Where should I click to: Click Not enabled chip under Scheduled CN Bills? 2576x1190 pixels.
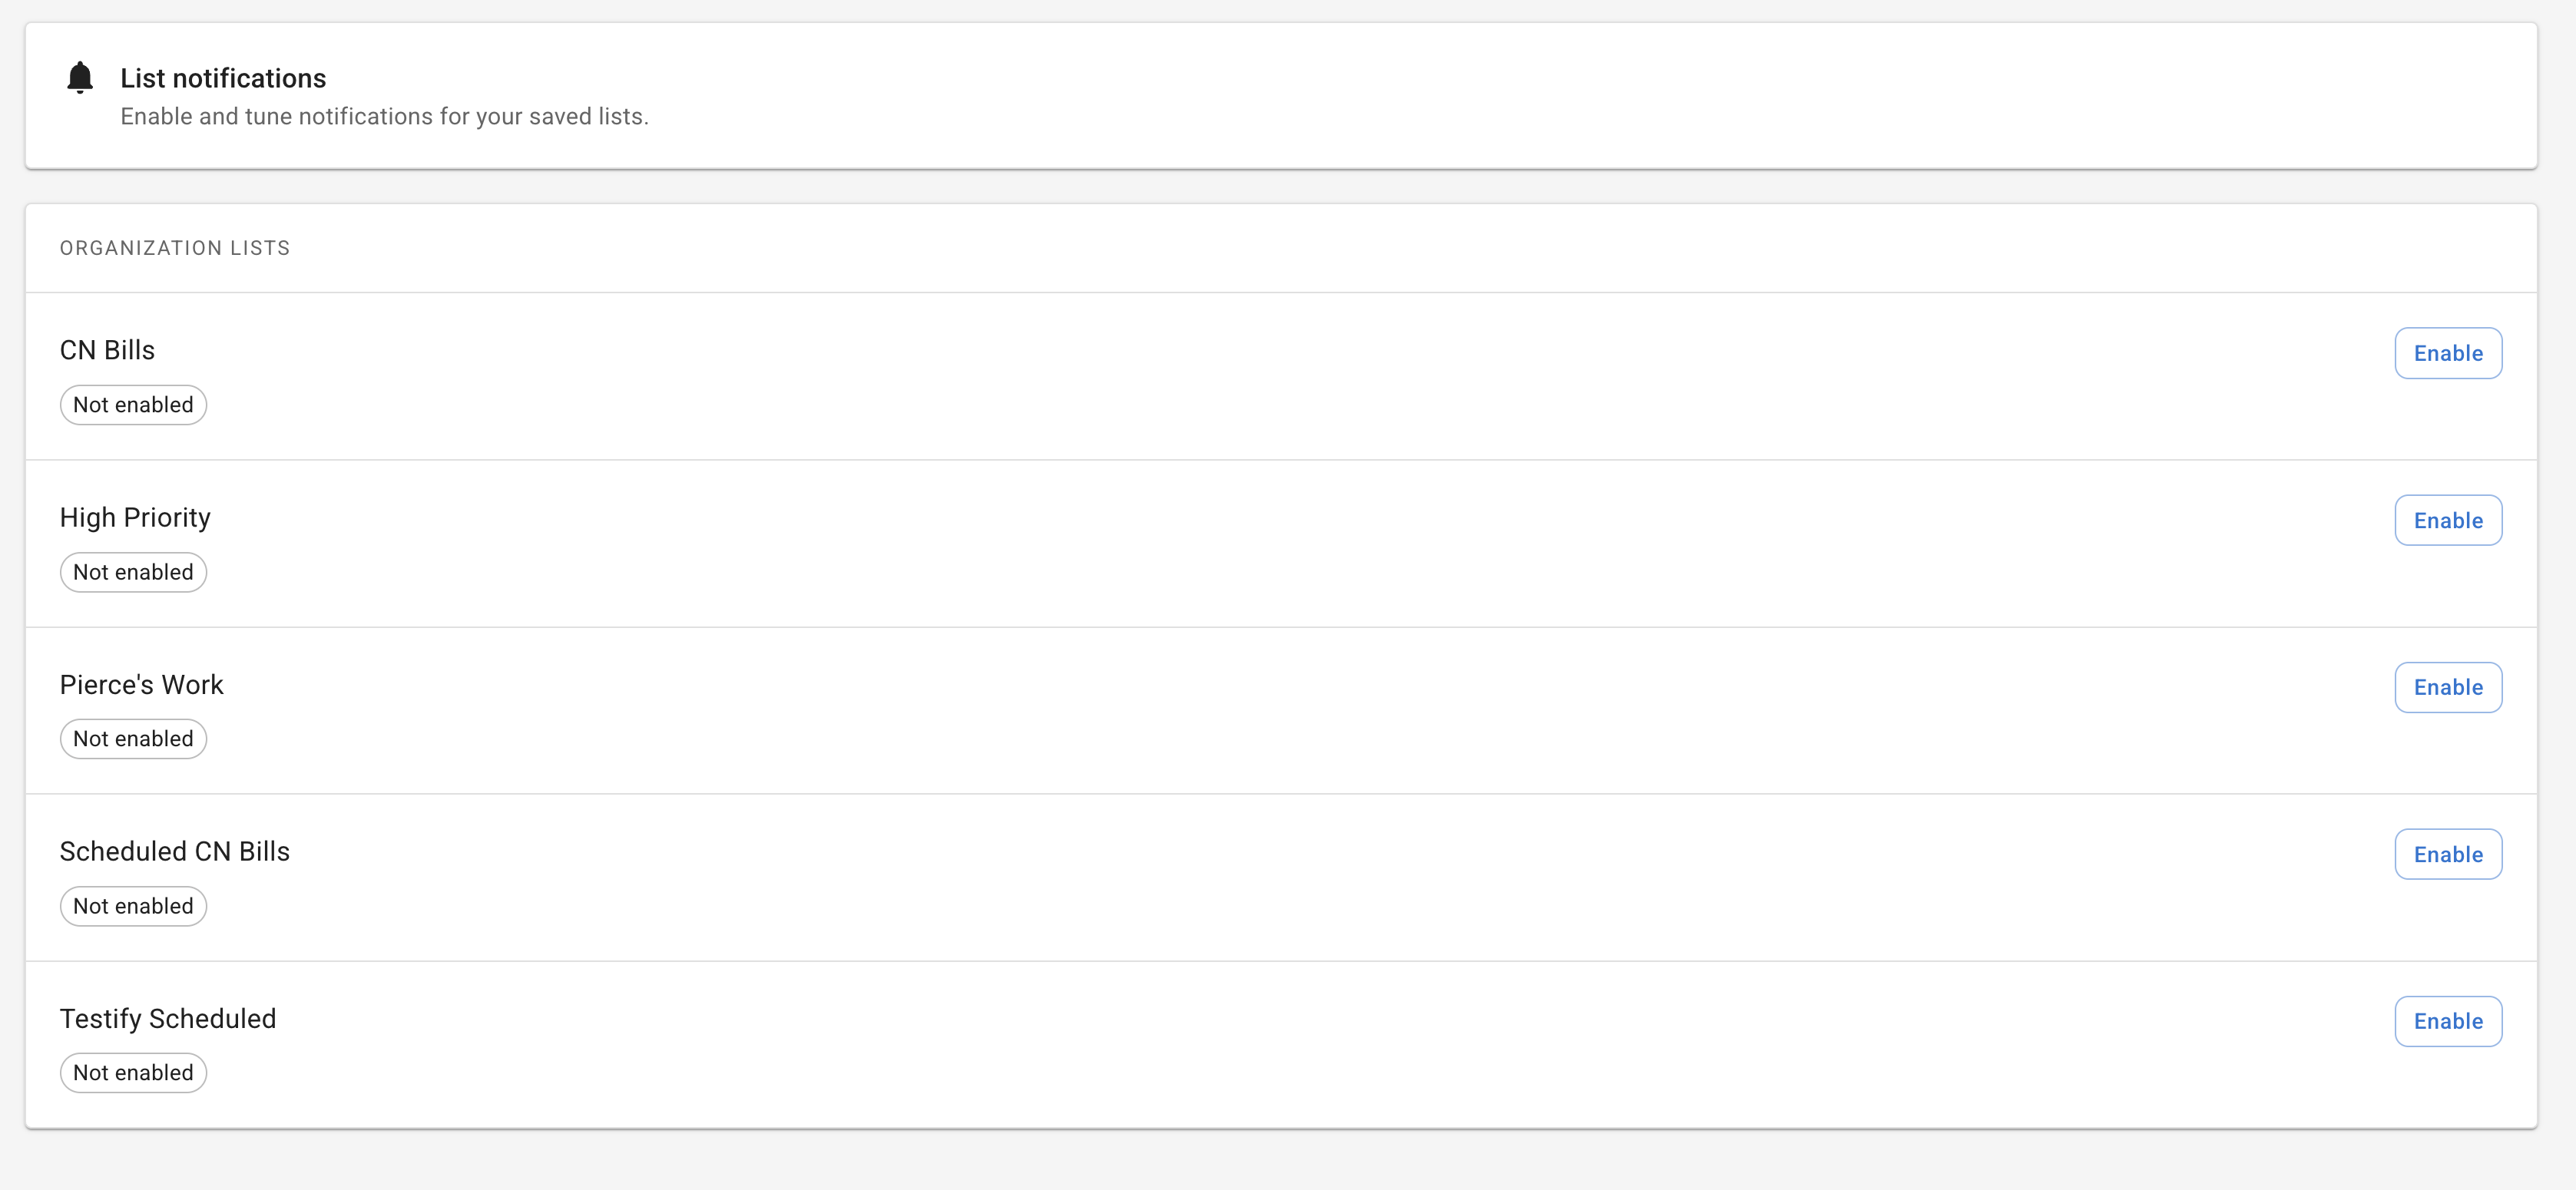point(133,906)
